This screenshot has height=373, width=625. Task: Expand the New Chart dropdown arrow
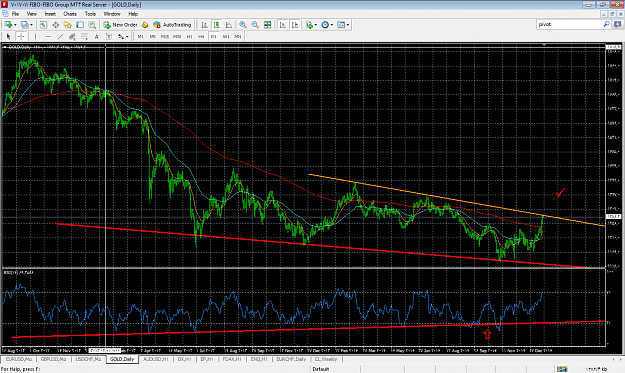point(15,25)
